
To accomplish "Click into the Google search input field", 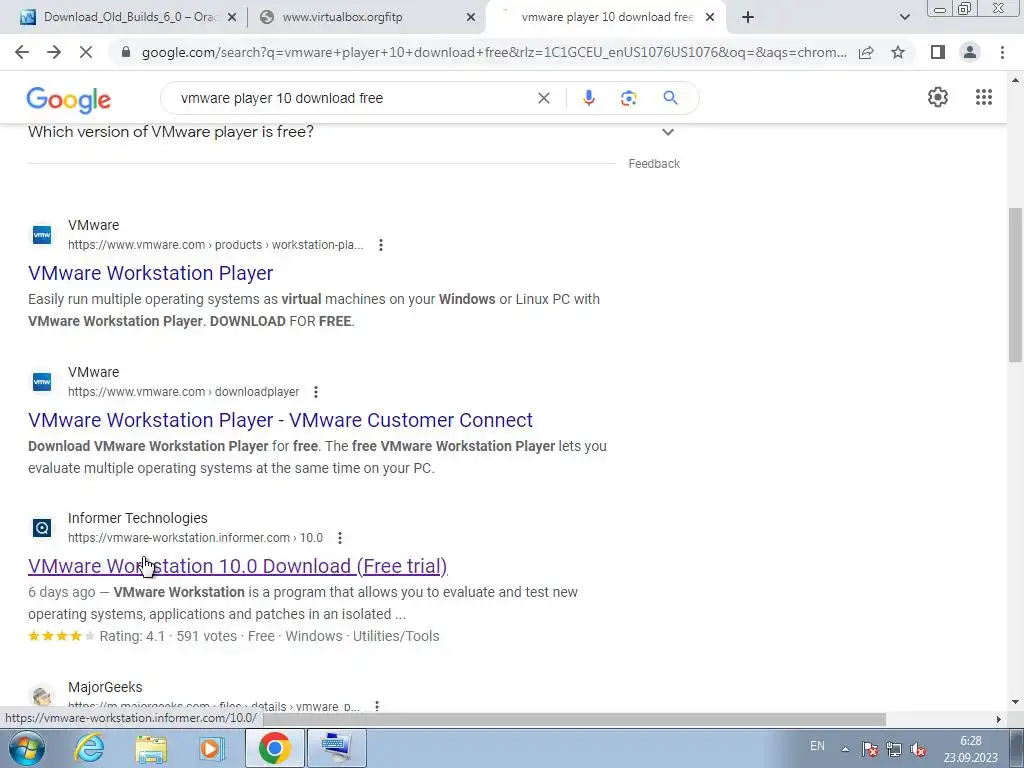I will [x=353, y=98].
